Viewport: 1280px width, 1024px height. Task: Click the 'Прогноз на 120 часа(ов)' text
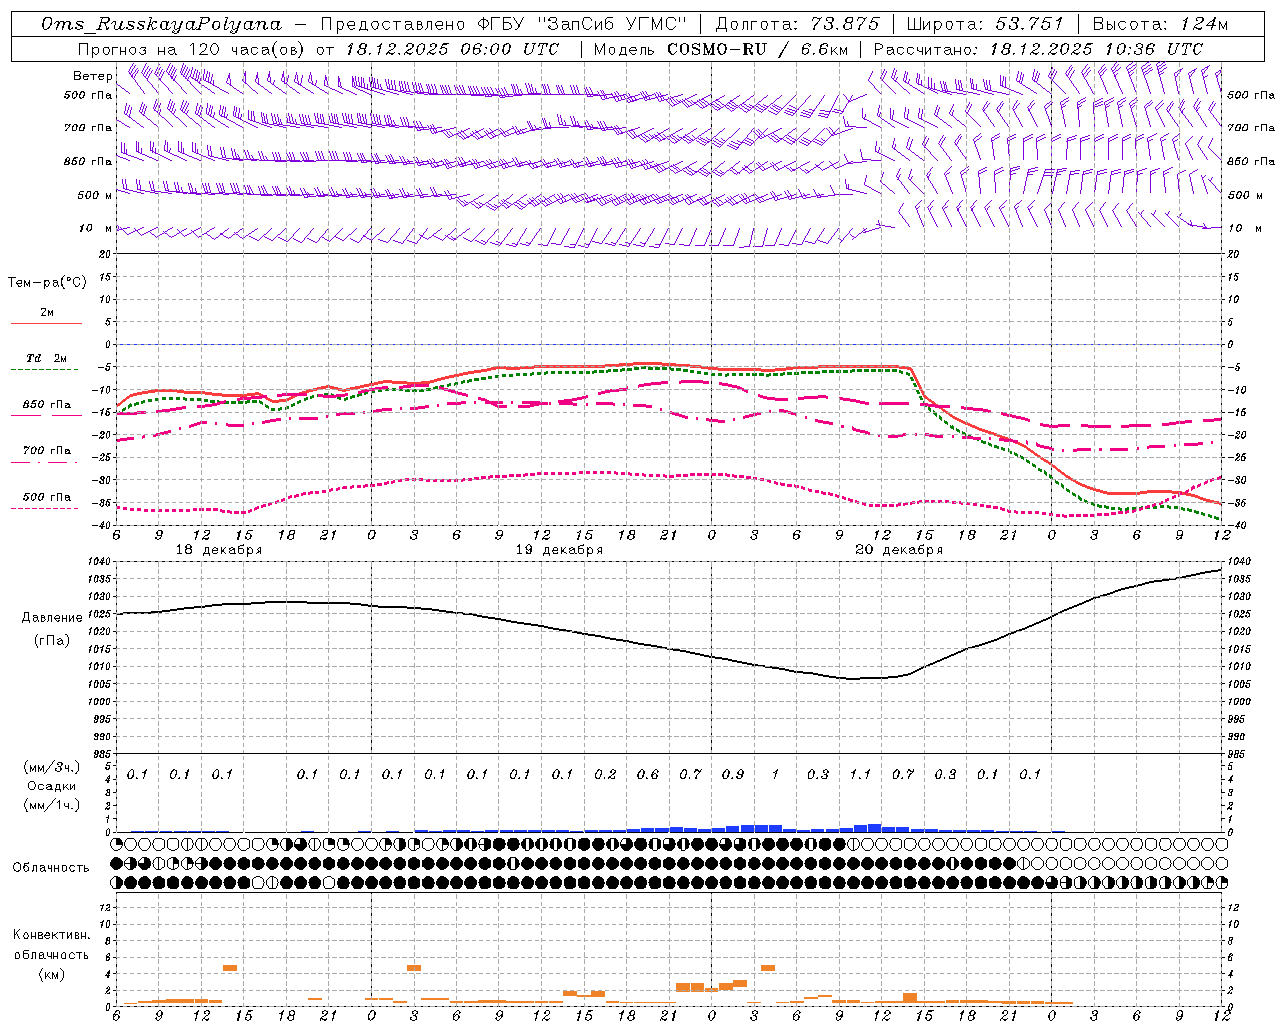[x=192, y=49]
